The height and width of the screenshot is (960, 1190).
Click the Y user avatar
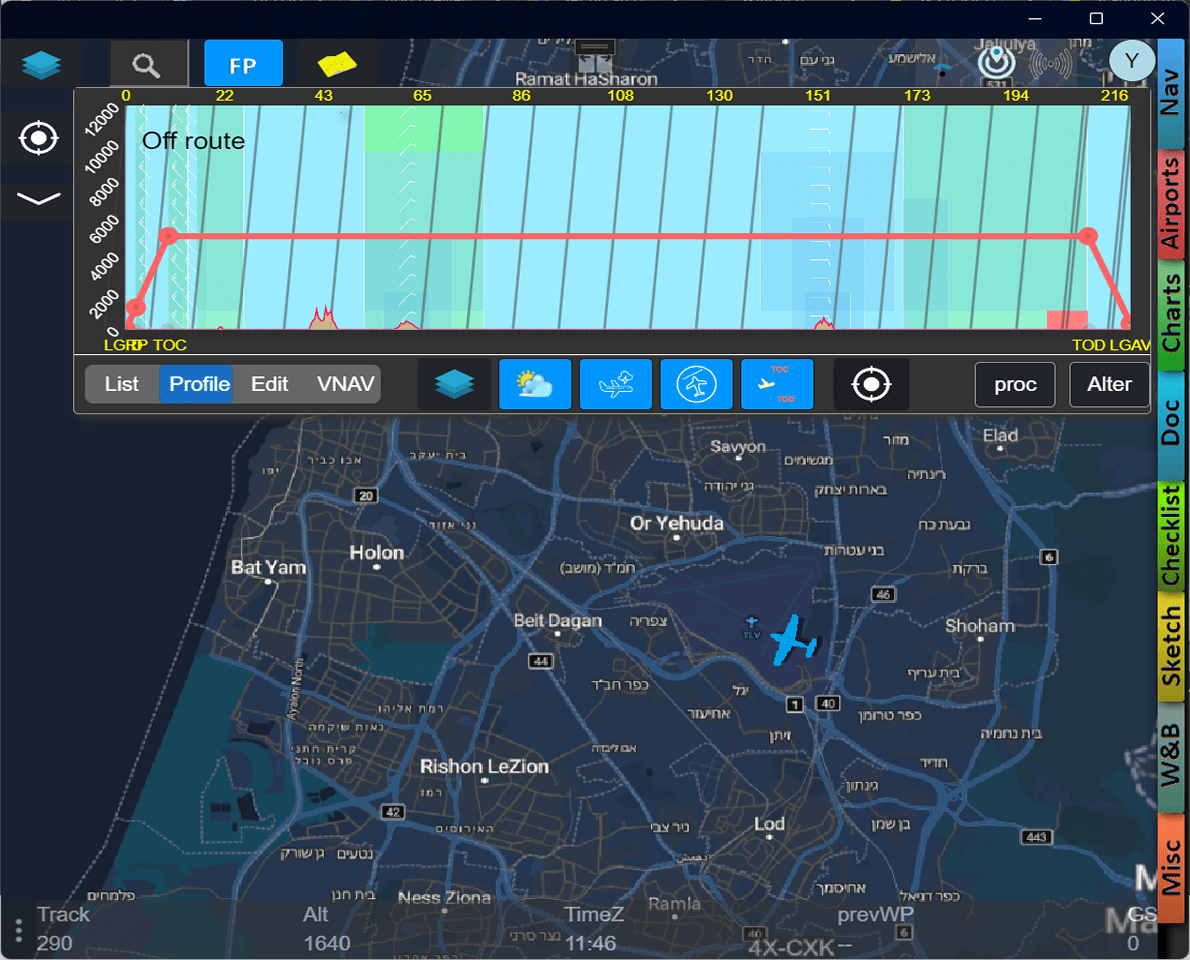pos(1131,62)
